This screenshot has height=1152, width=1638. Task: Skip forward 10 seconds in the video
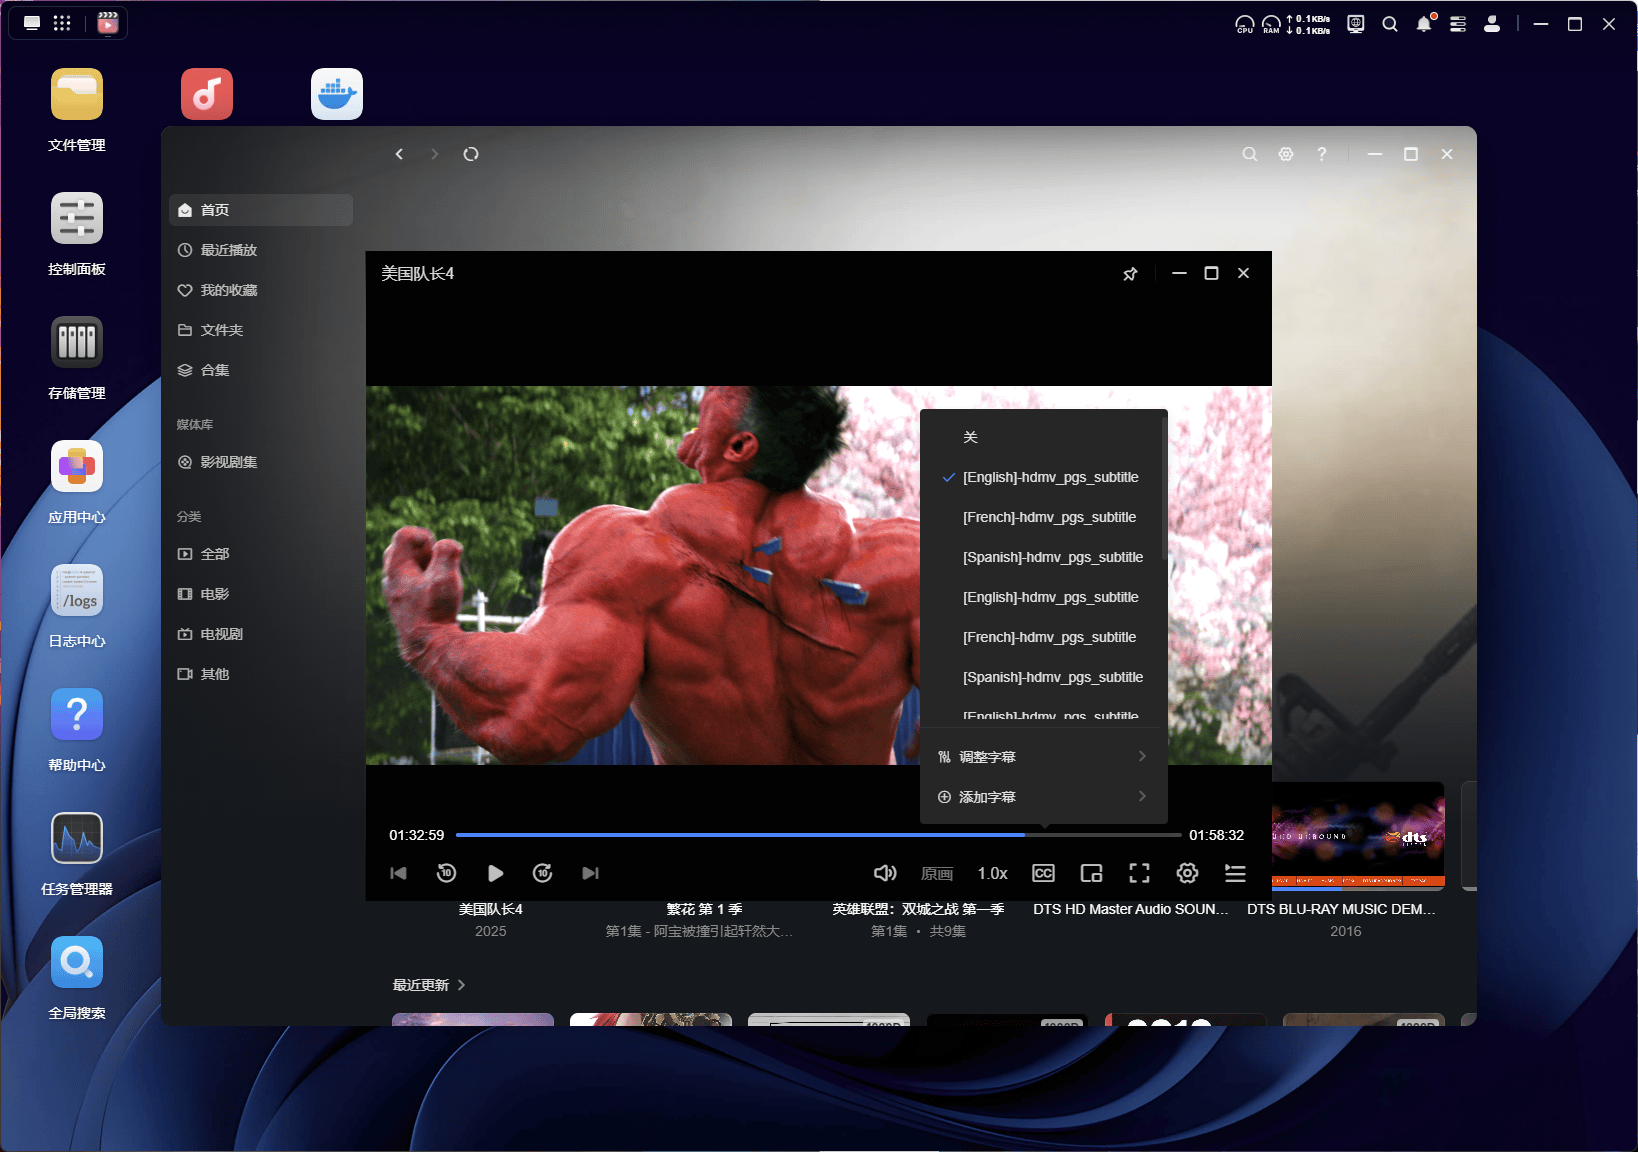pos(543,873)
